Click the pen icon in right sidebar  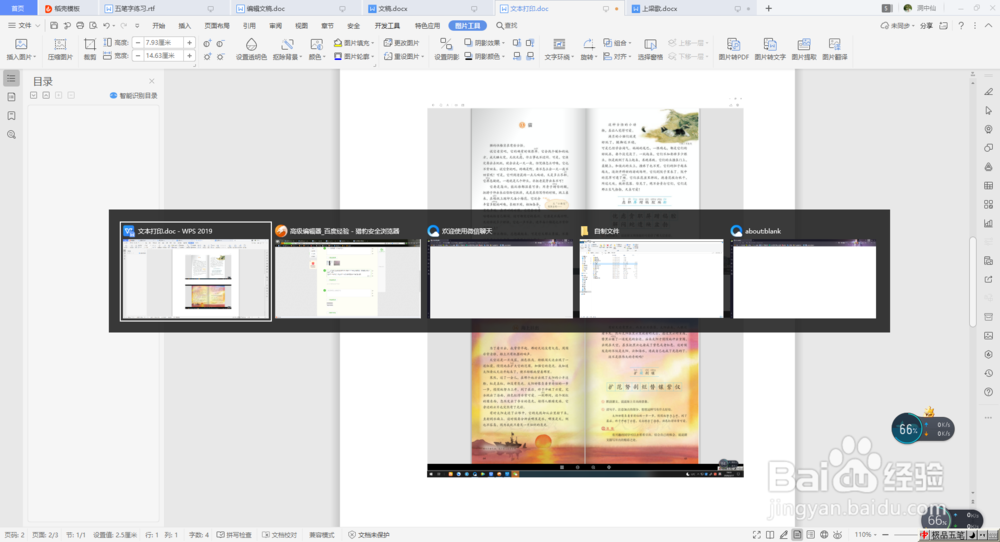click(989, 92)
